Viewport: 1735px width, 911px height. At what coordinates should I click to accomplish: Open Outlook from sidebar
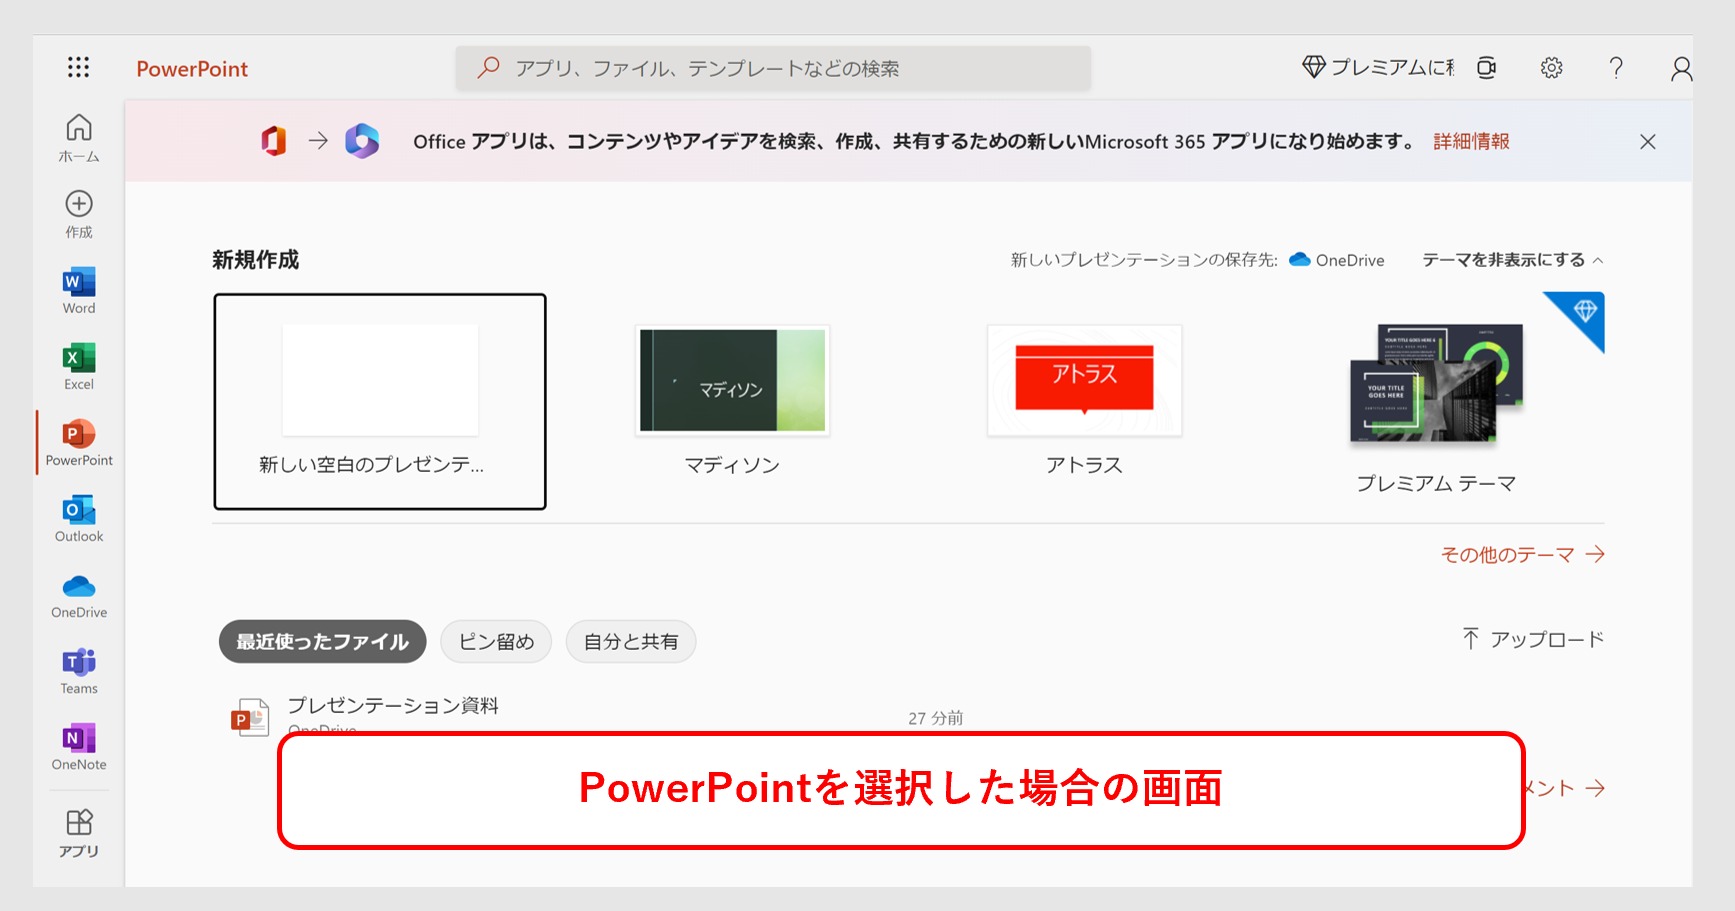[79, 519]
